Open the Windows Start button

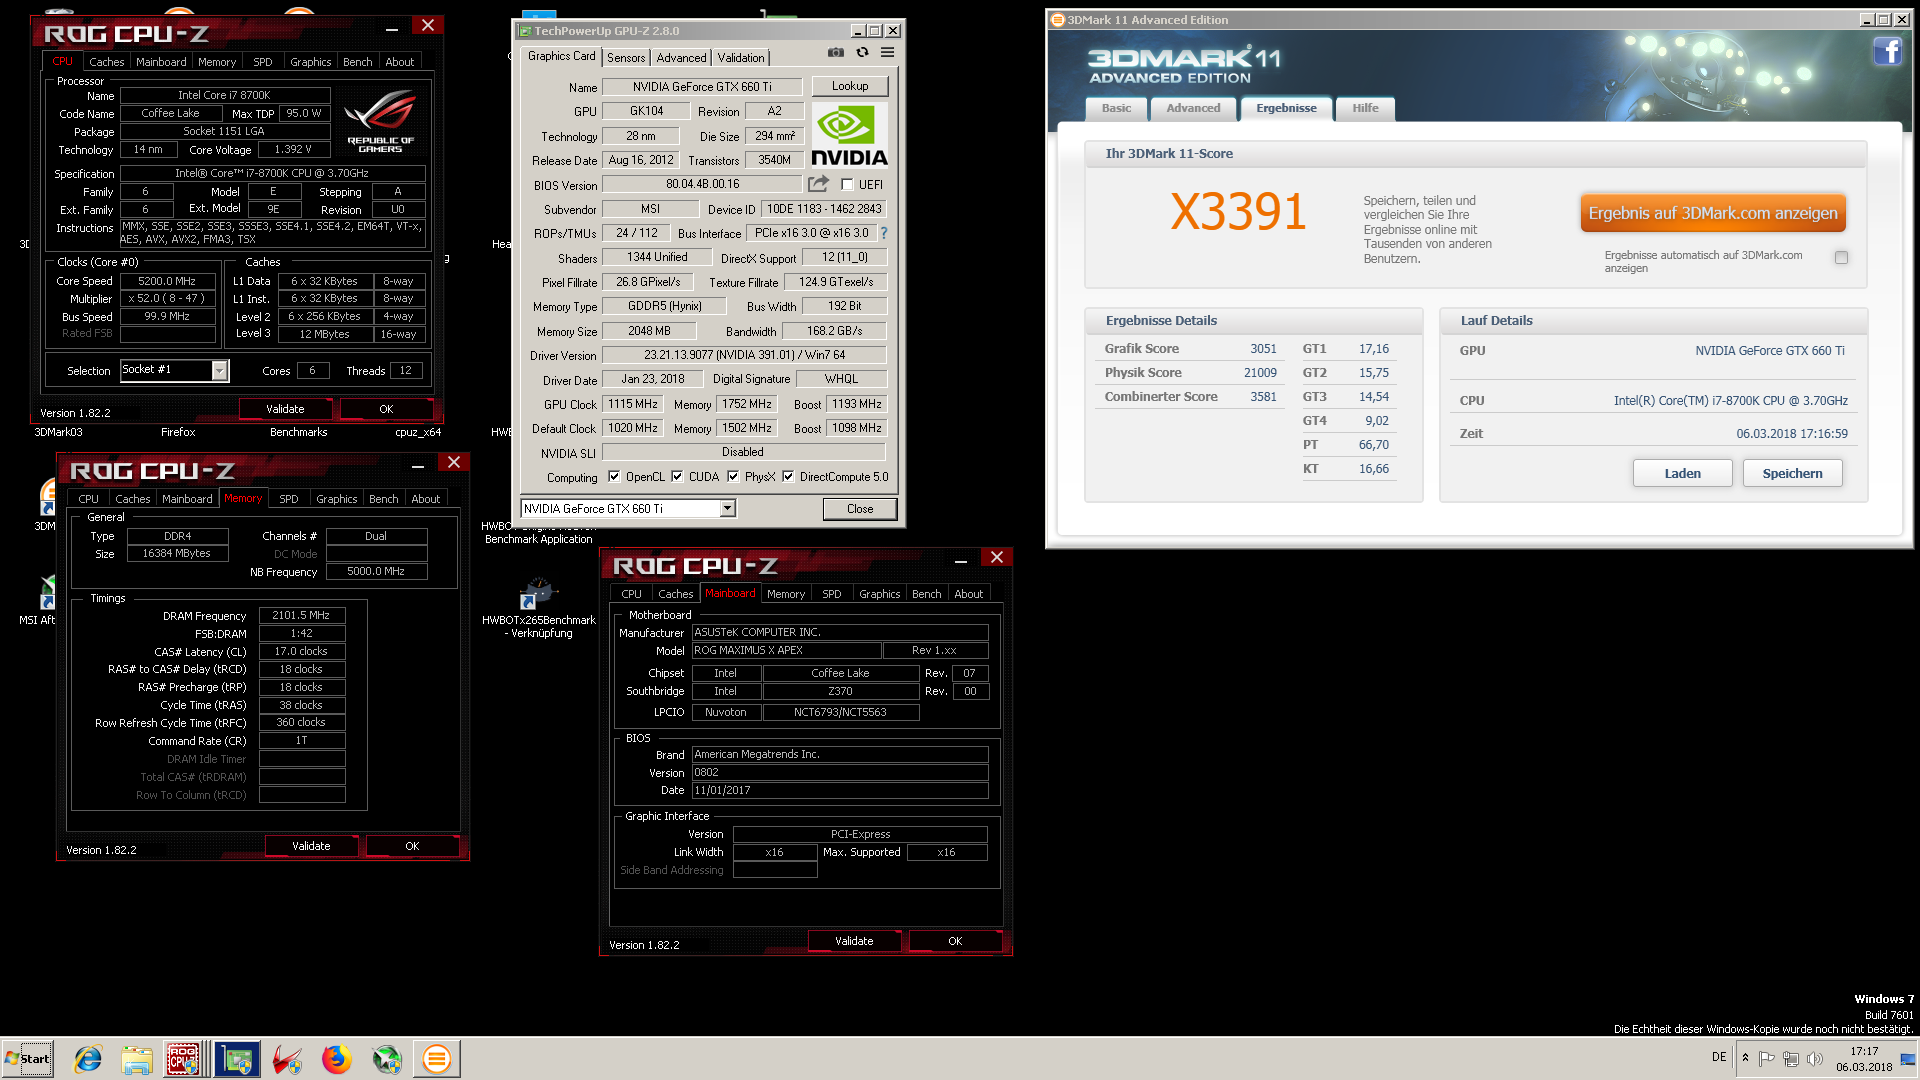(27, 1059)
